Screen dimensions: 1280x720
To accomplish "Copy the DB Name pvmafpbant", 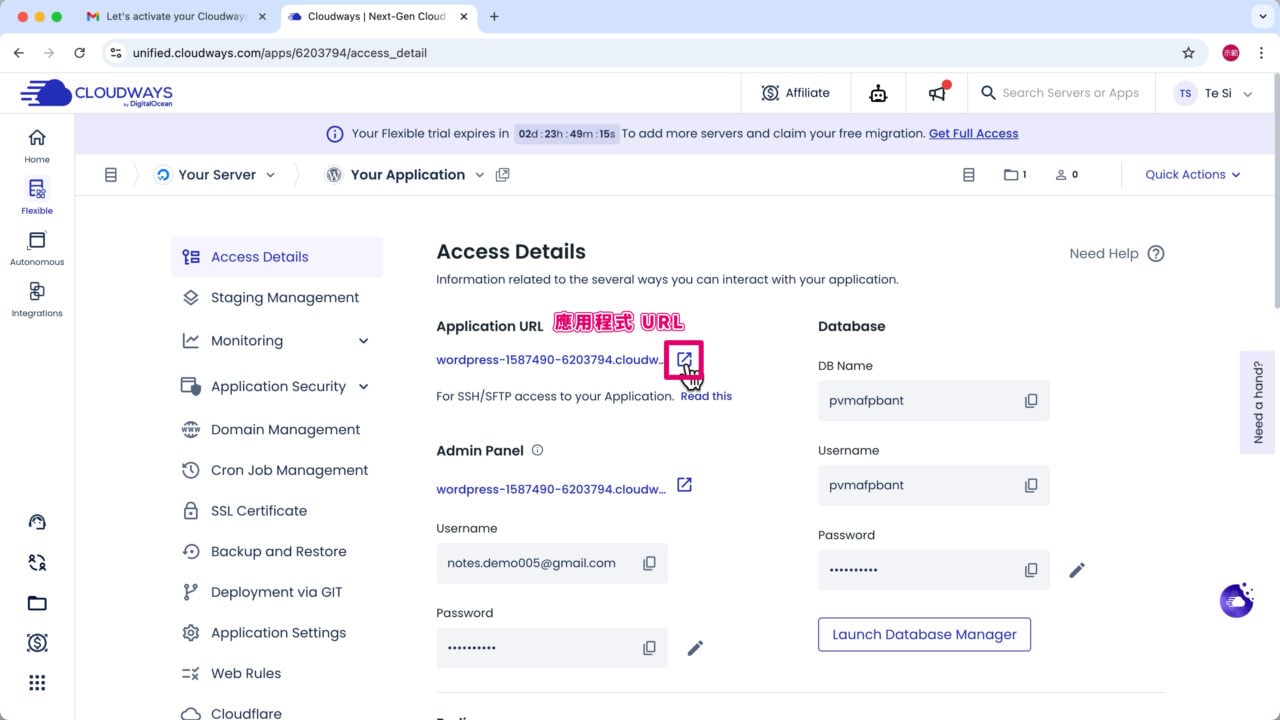I will pos(1031,400).
